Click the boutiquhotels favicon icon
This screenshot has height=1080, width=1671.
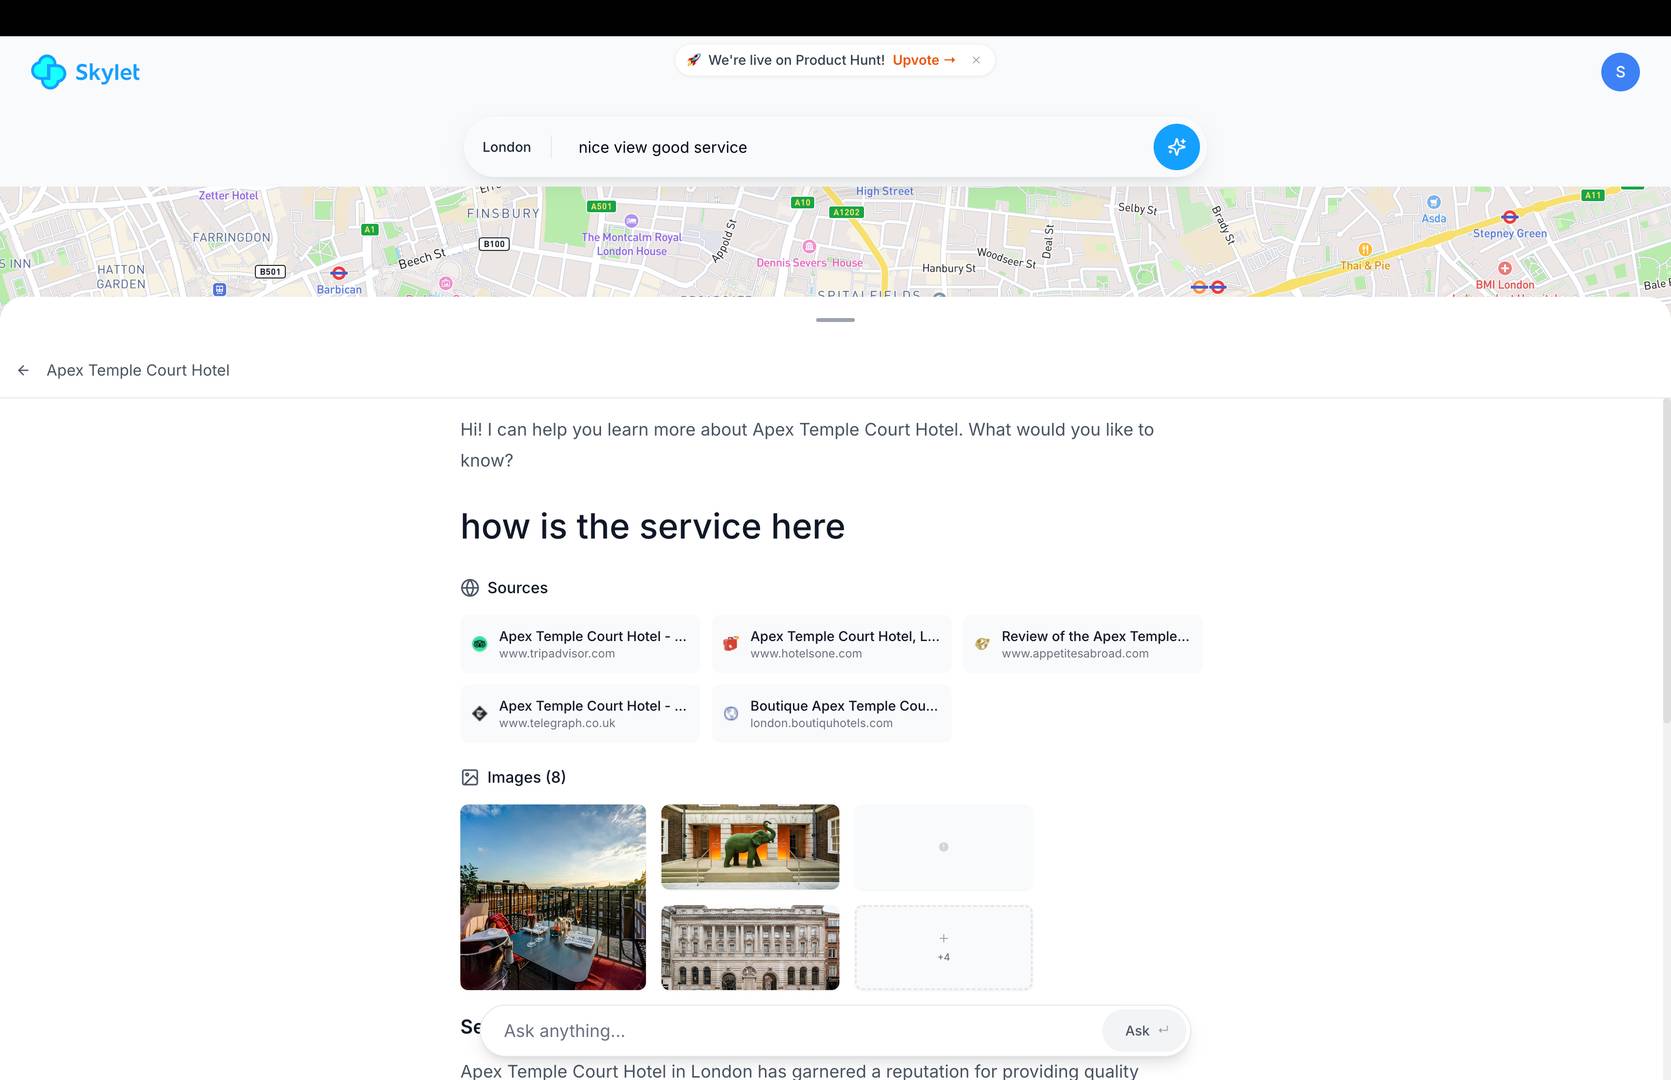coord(731,713)
